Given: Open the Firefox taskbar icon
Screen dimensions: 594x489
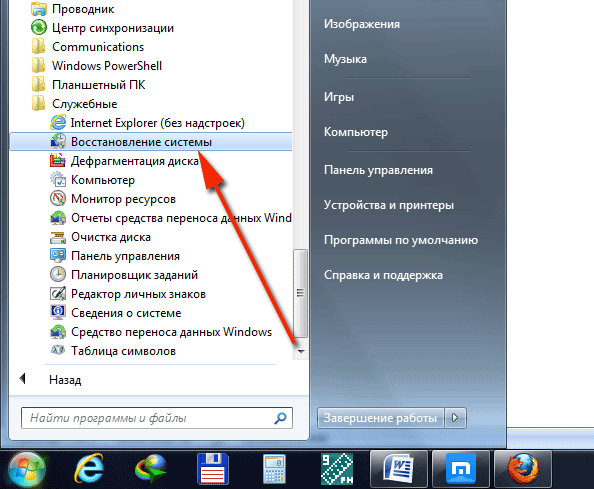Looking at the screenshot, I should click(523, 469).
